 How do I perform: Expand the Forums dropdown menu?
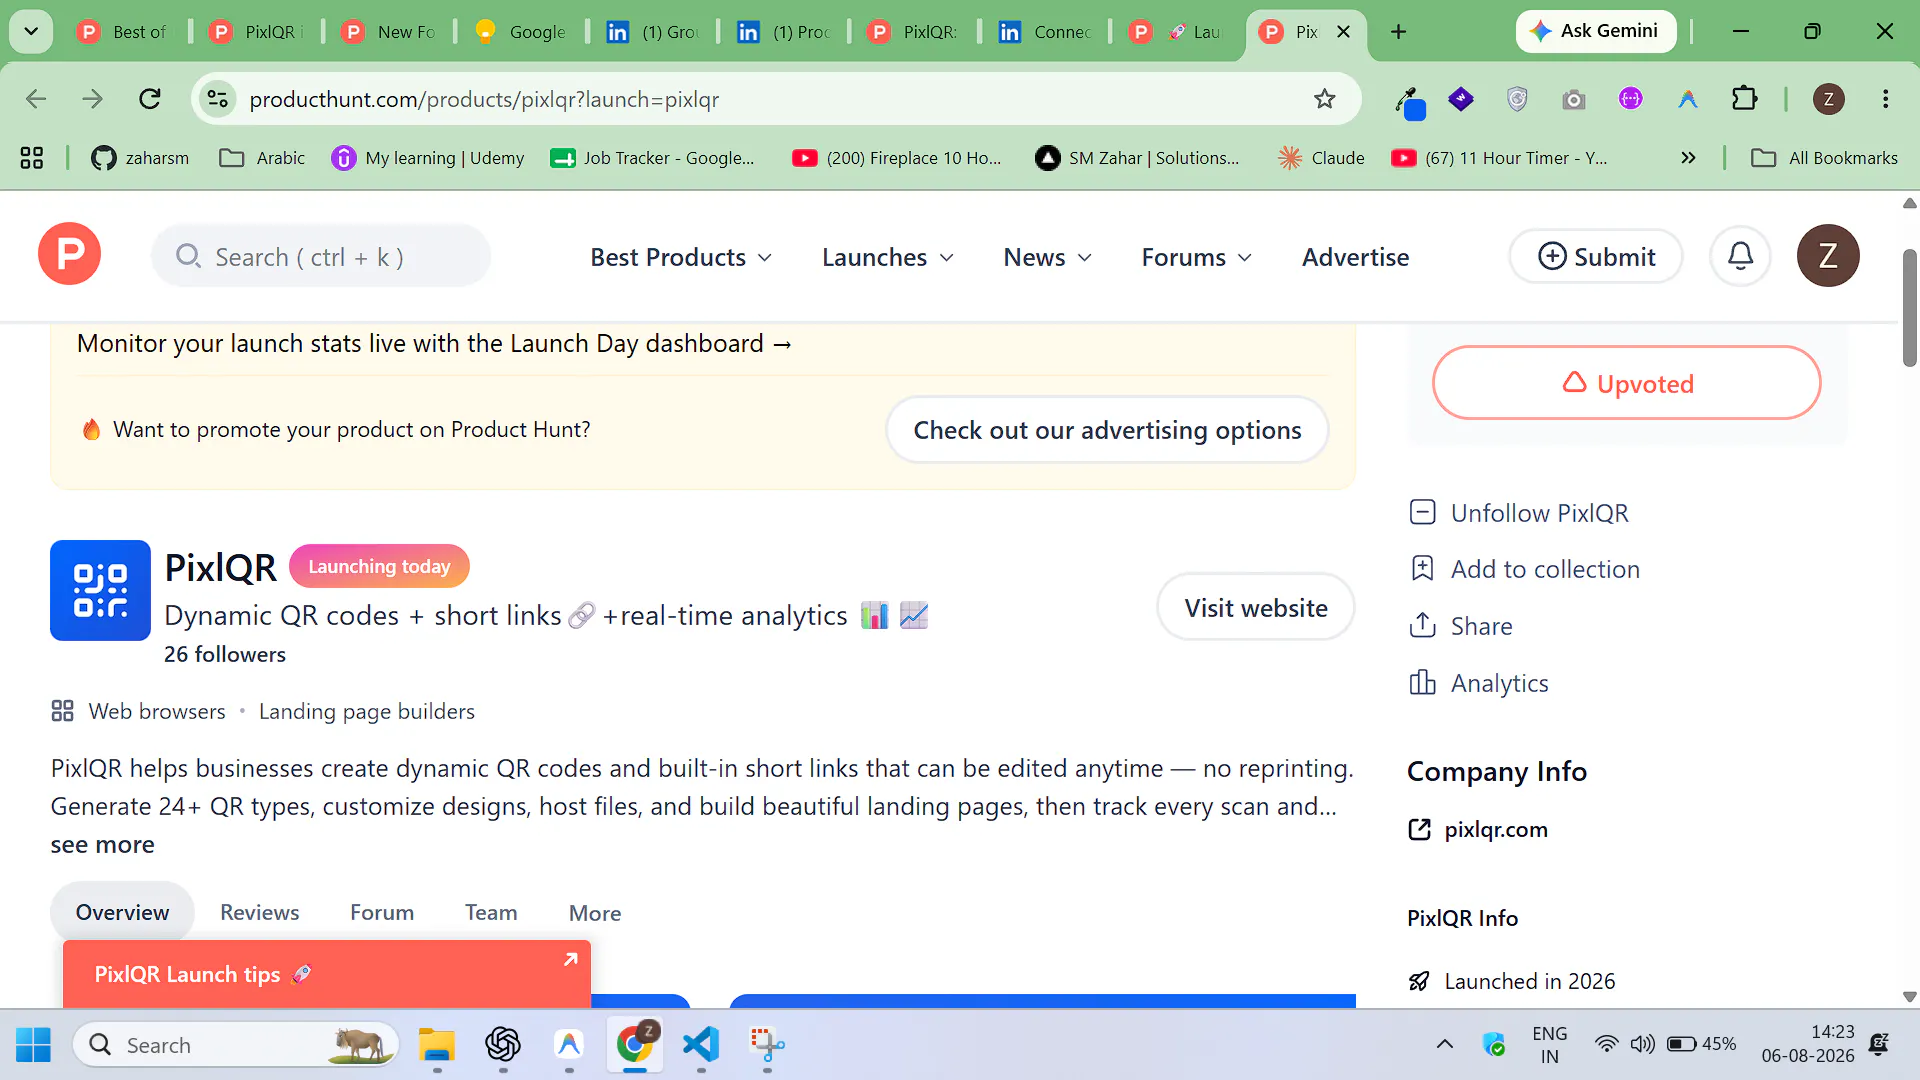tap(1196, 257)
